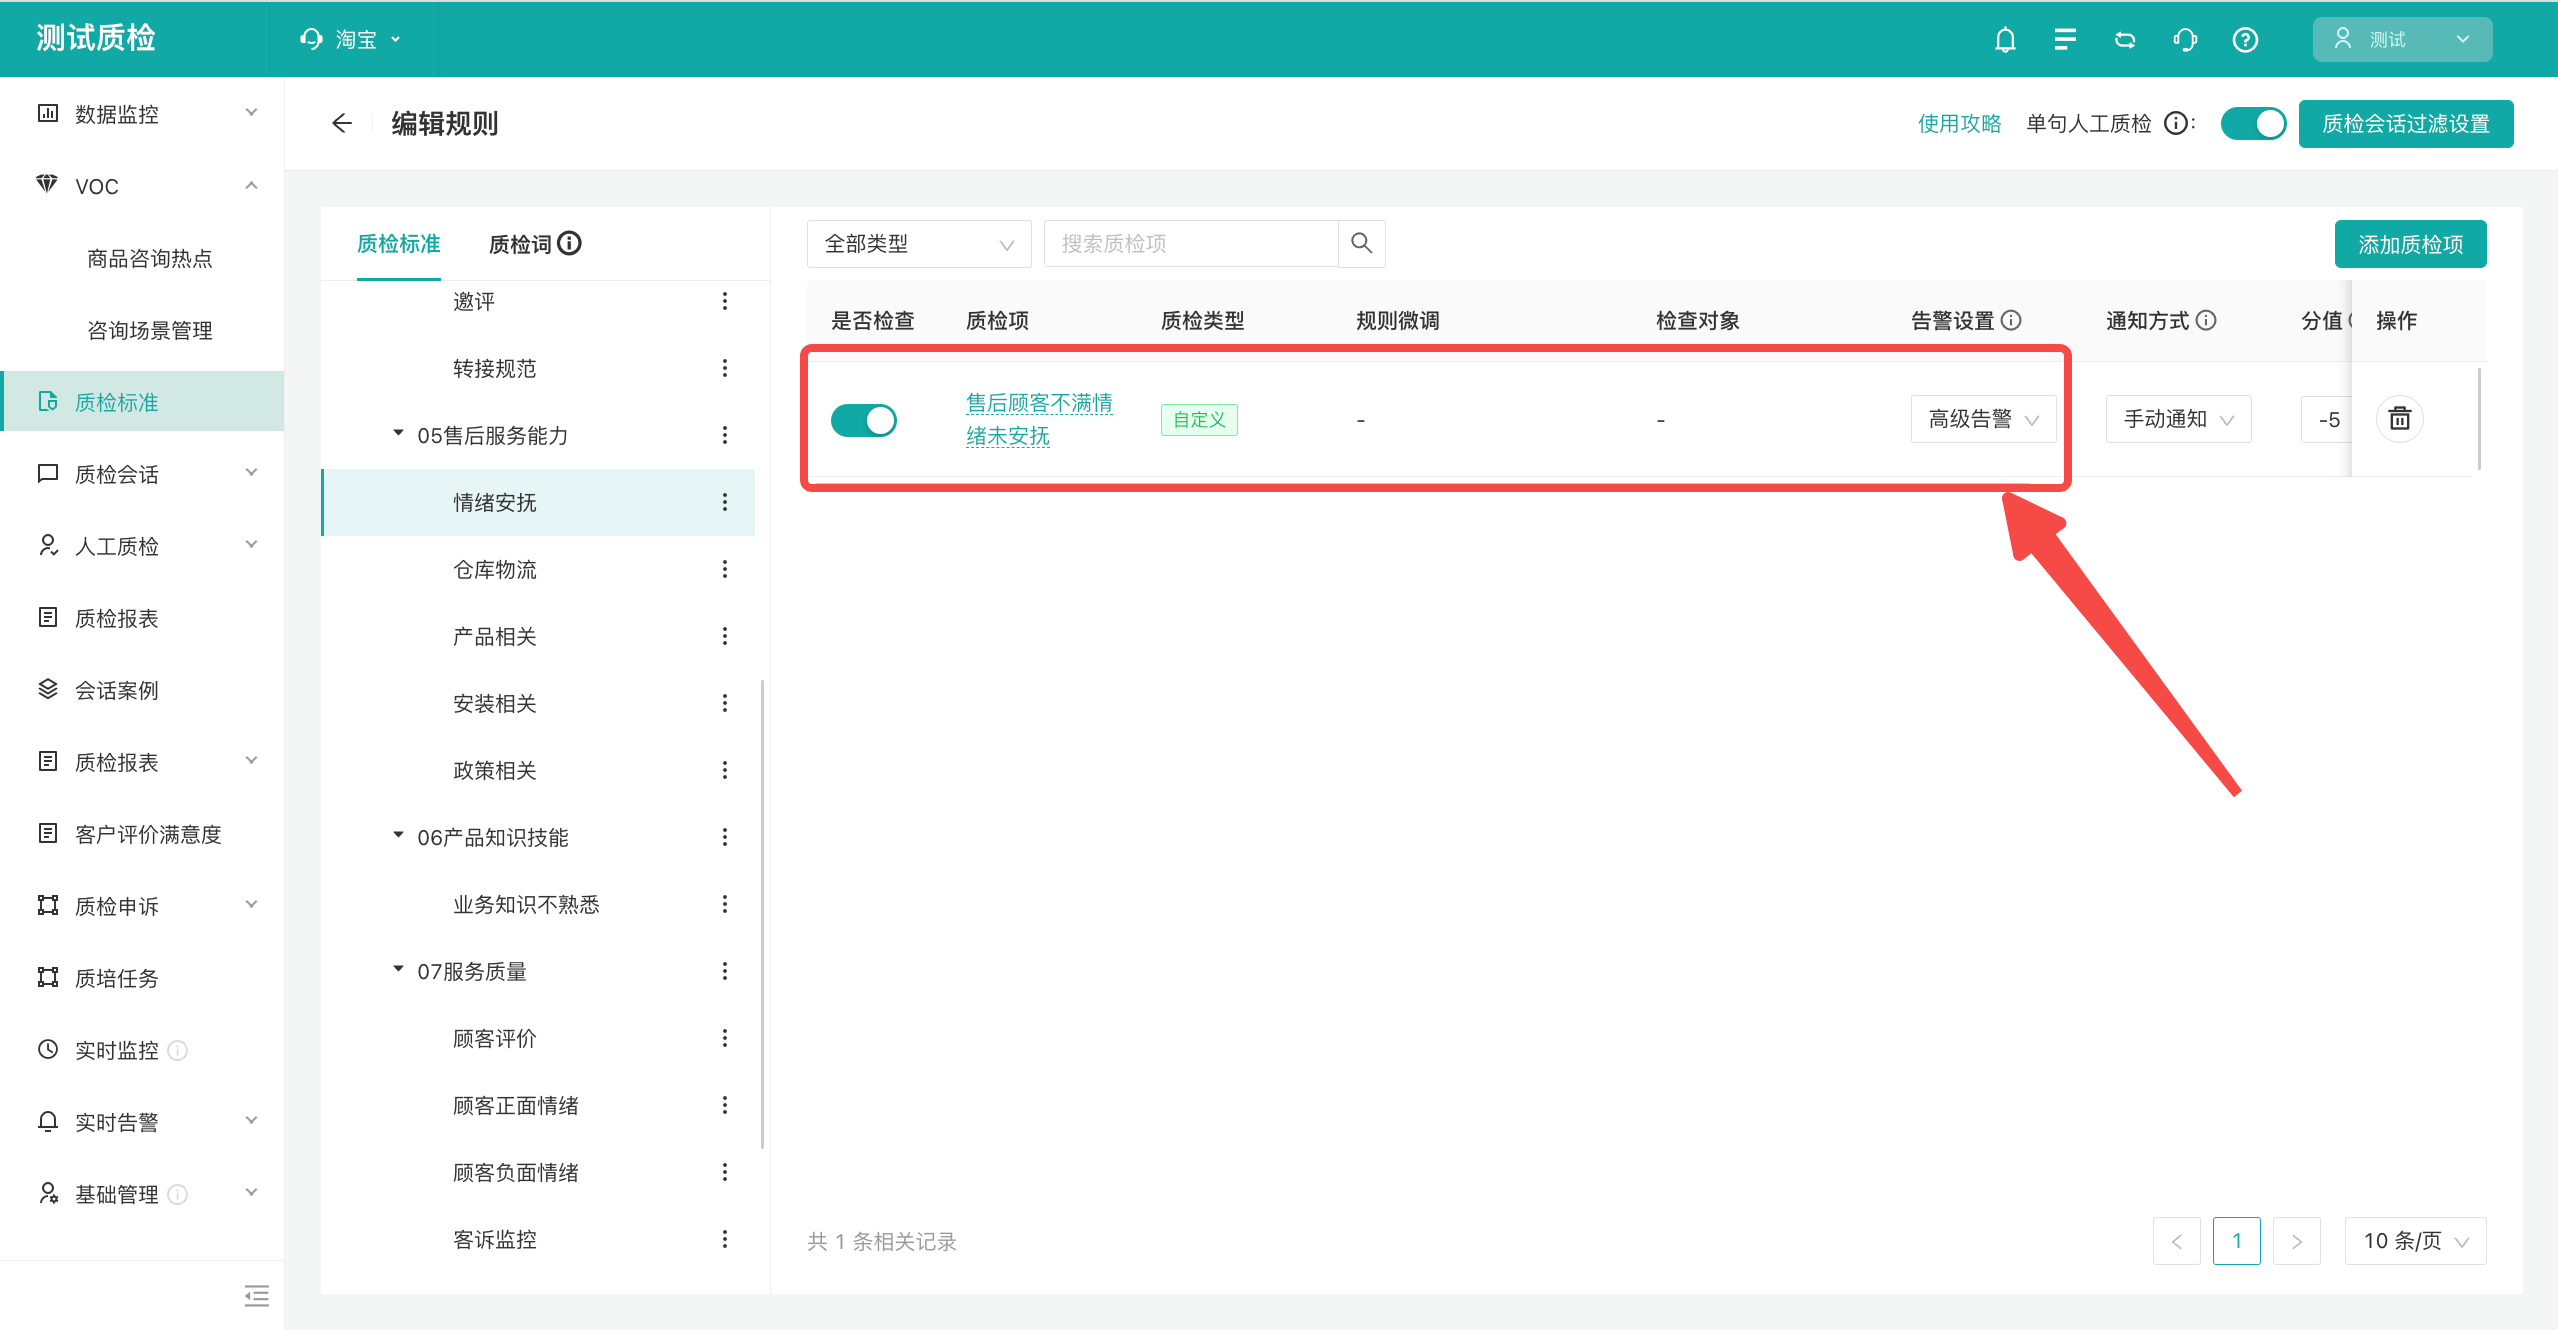The width and height of the screenshot is (2558, 1330).
Task: Expand 数据监控 sidebar menu
Action: point(142,114)
